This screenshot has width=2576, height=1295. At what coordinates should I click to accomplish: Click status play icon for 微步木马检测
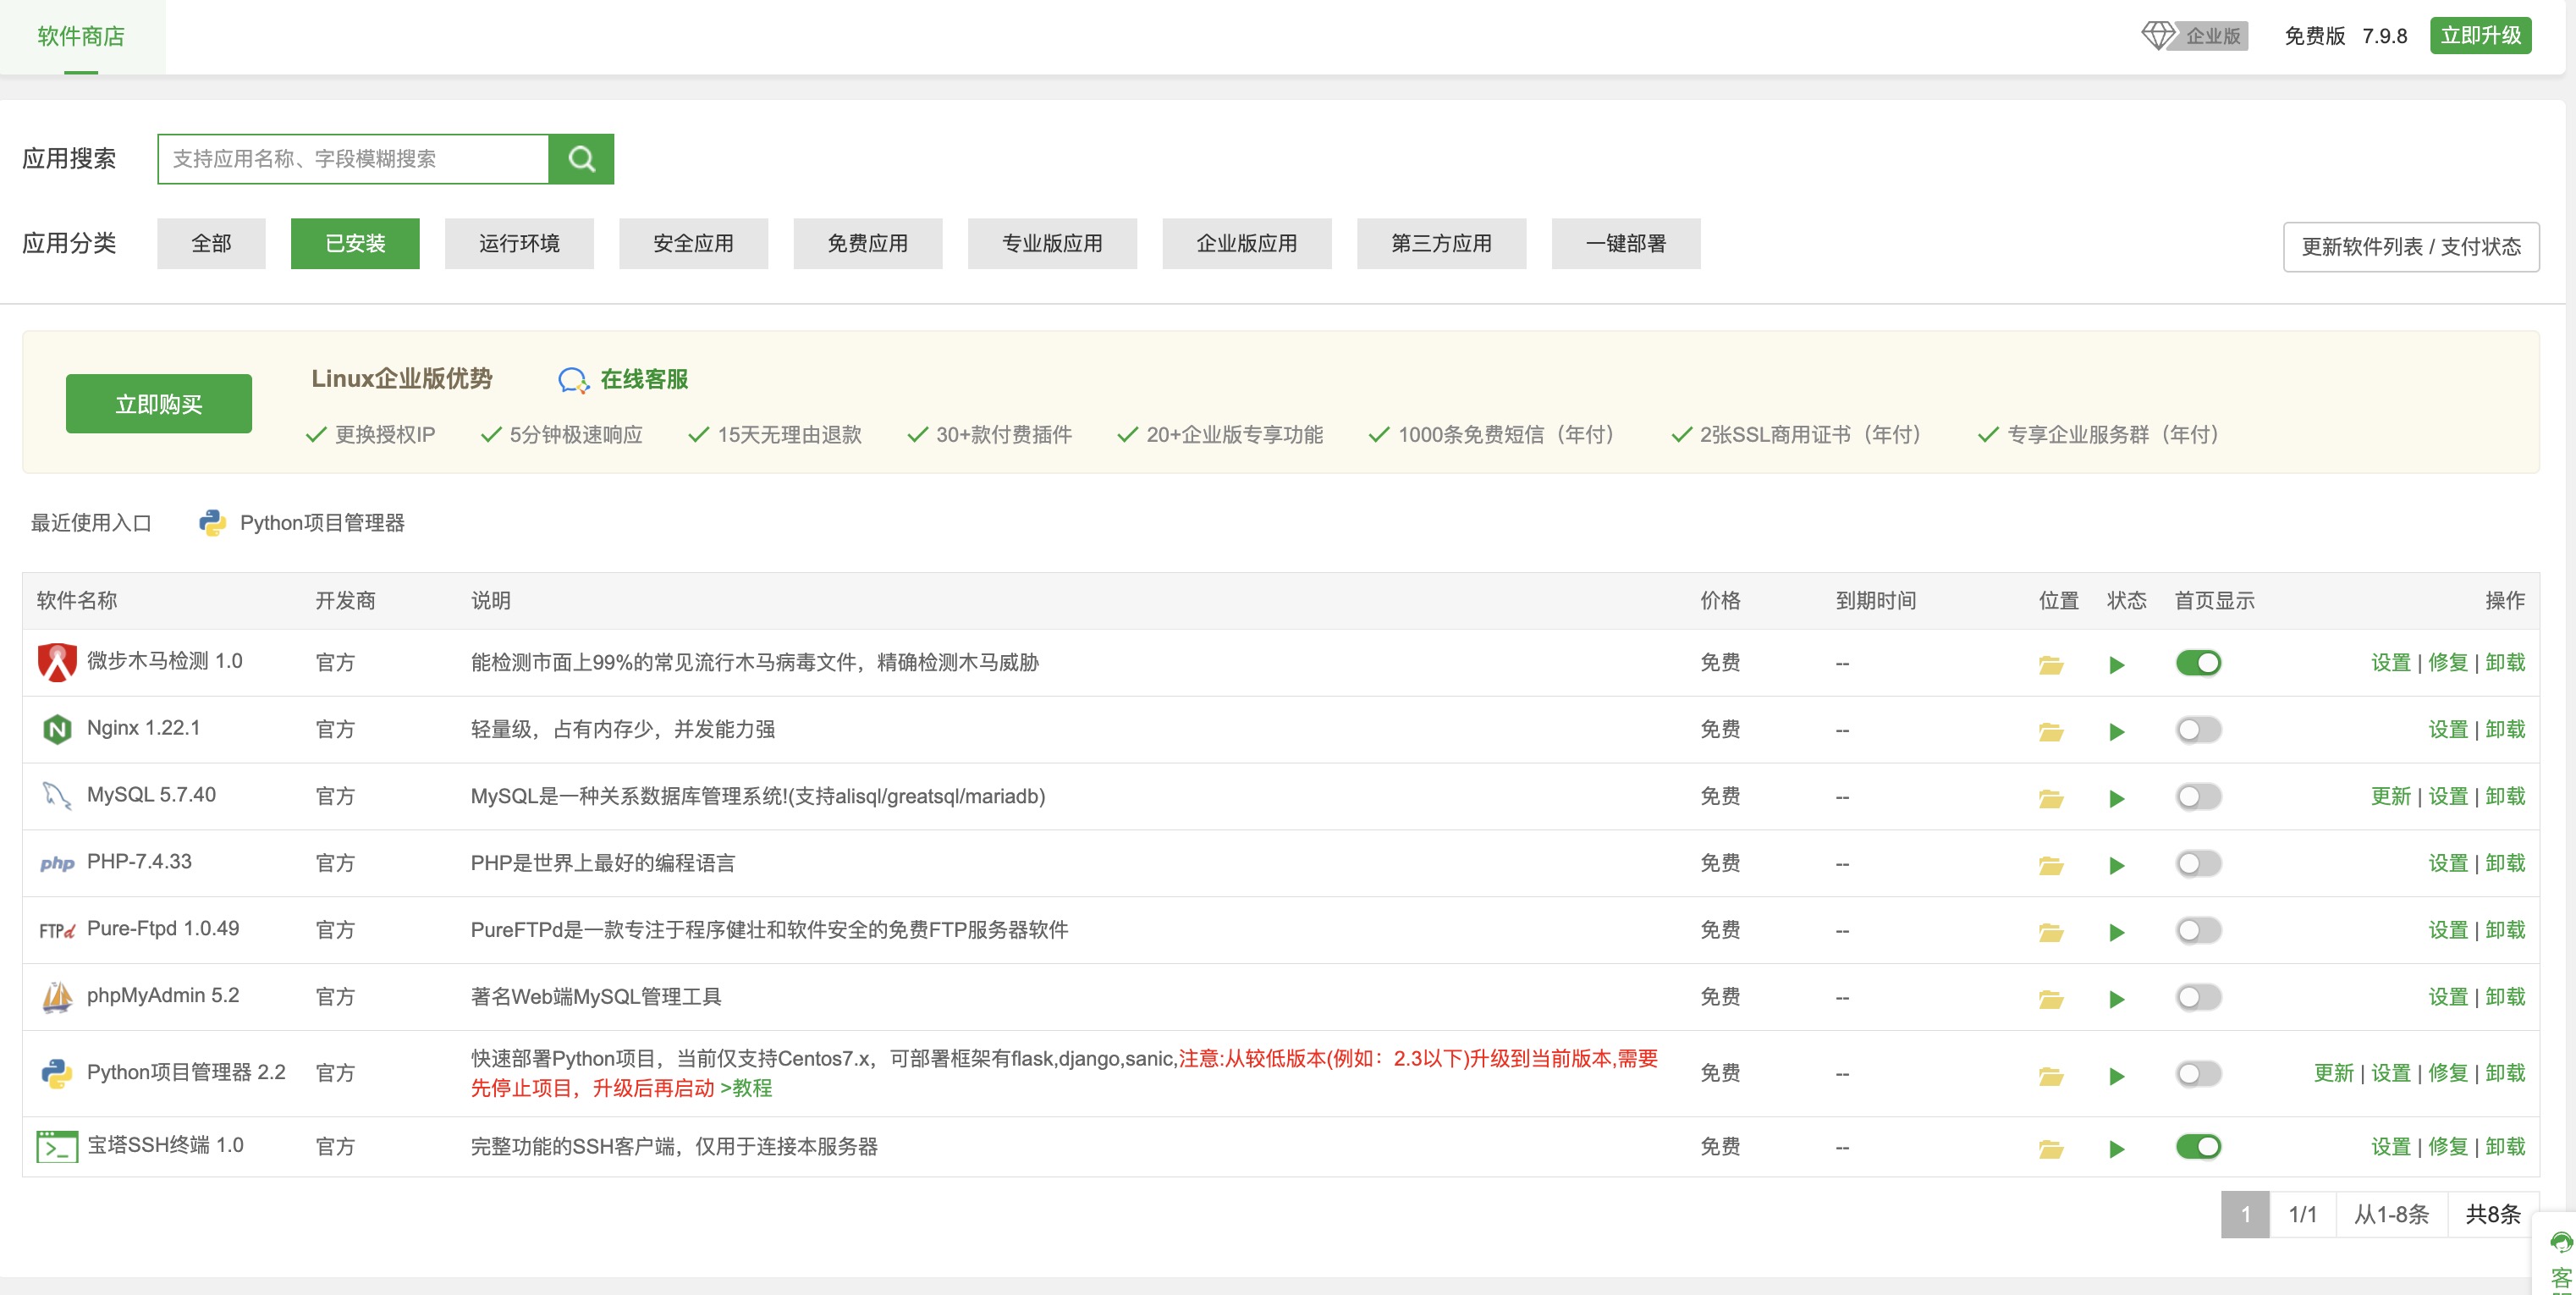click(x=2116, y=665)
